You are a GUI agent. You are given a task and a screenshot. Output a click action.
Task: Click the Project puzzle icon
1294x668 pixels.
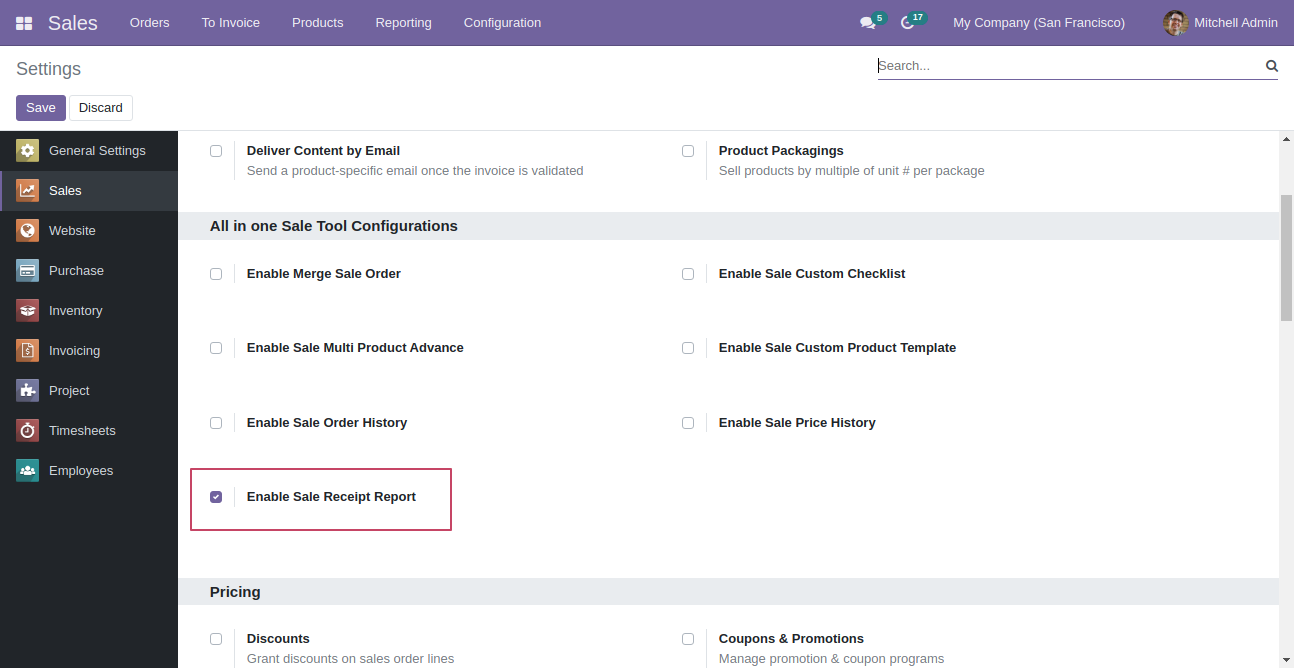click(28, 391)
